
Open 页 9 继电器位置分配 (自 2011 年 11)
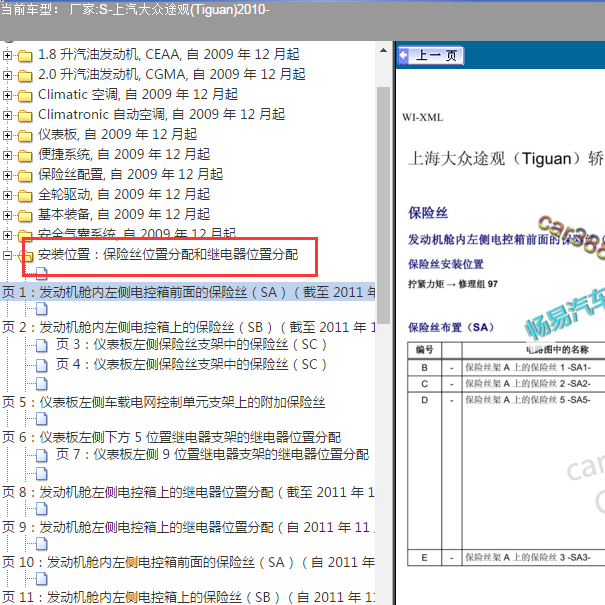[188, 527]
